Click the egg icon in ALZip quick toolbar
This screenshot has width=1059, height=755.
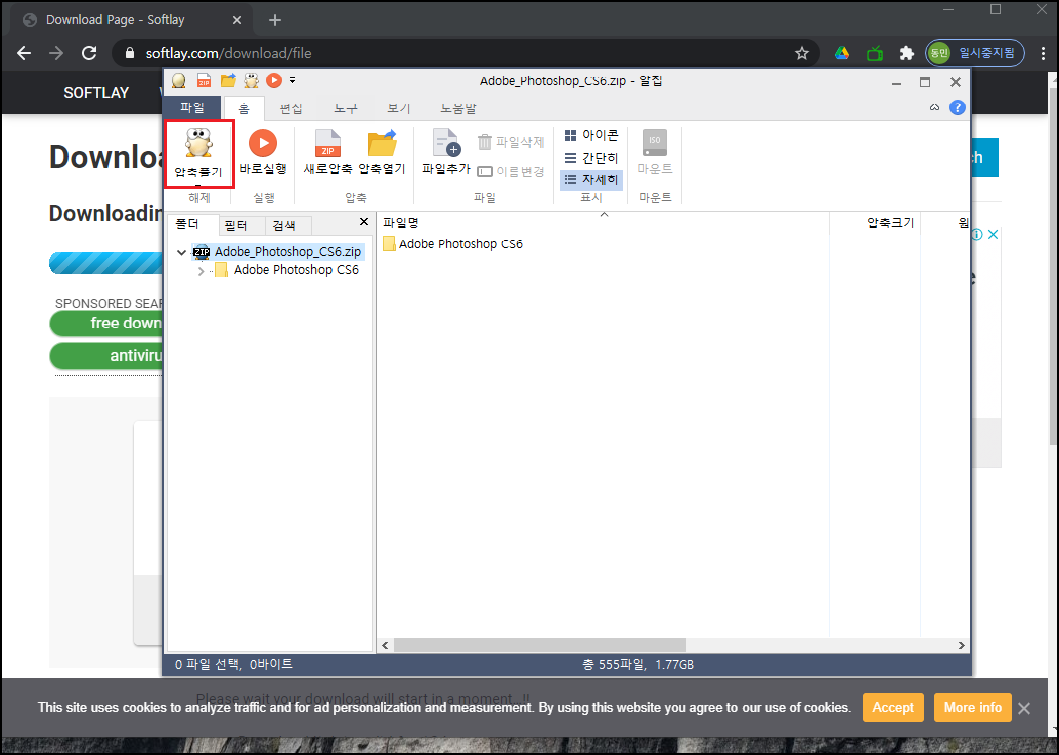click(x=178, y=81)
